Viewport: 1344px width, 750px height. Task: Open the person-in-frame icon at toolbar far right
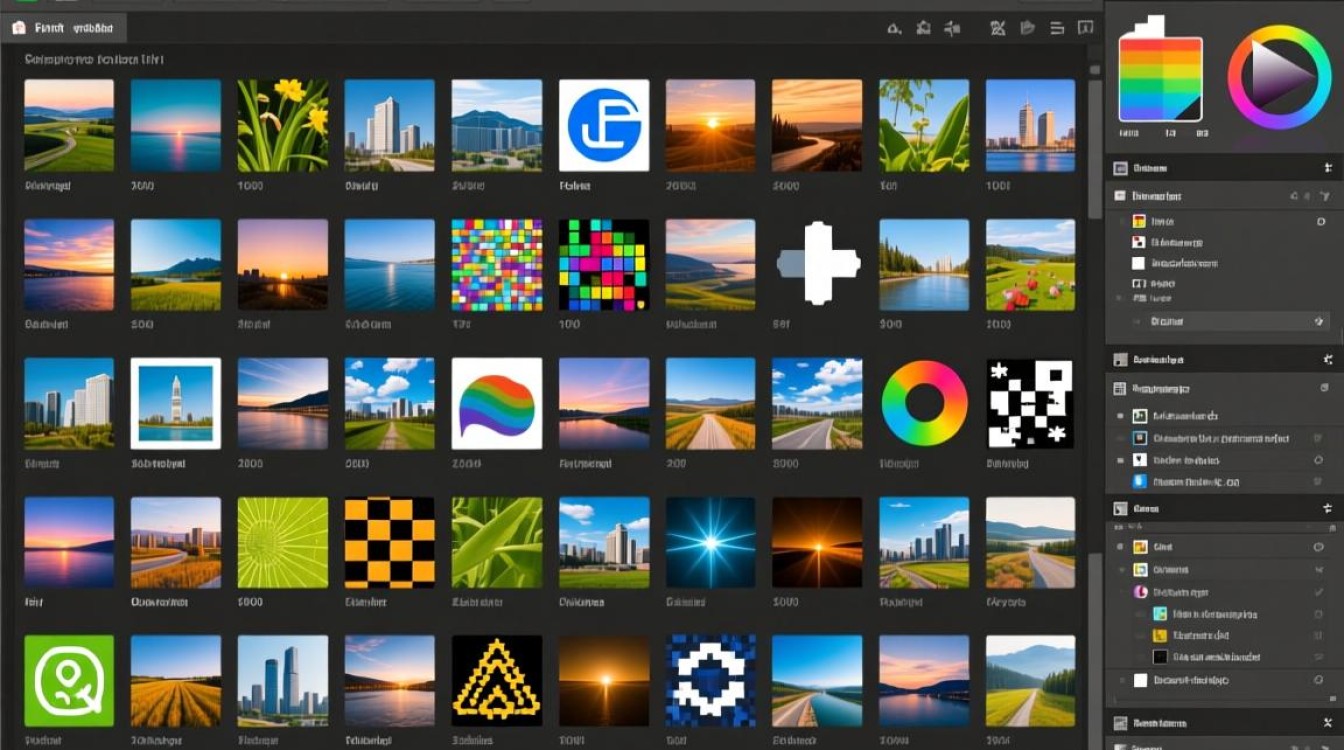pyautogui.click(x=1086, y=29)
